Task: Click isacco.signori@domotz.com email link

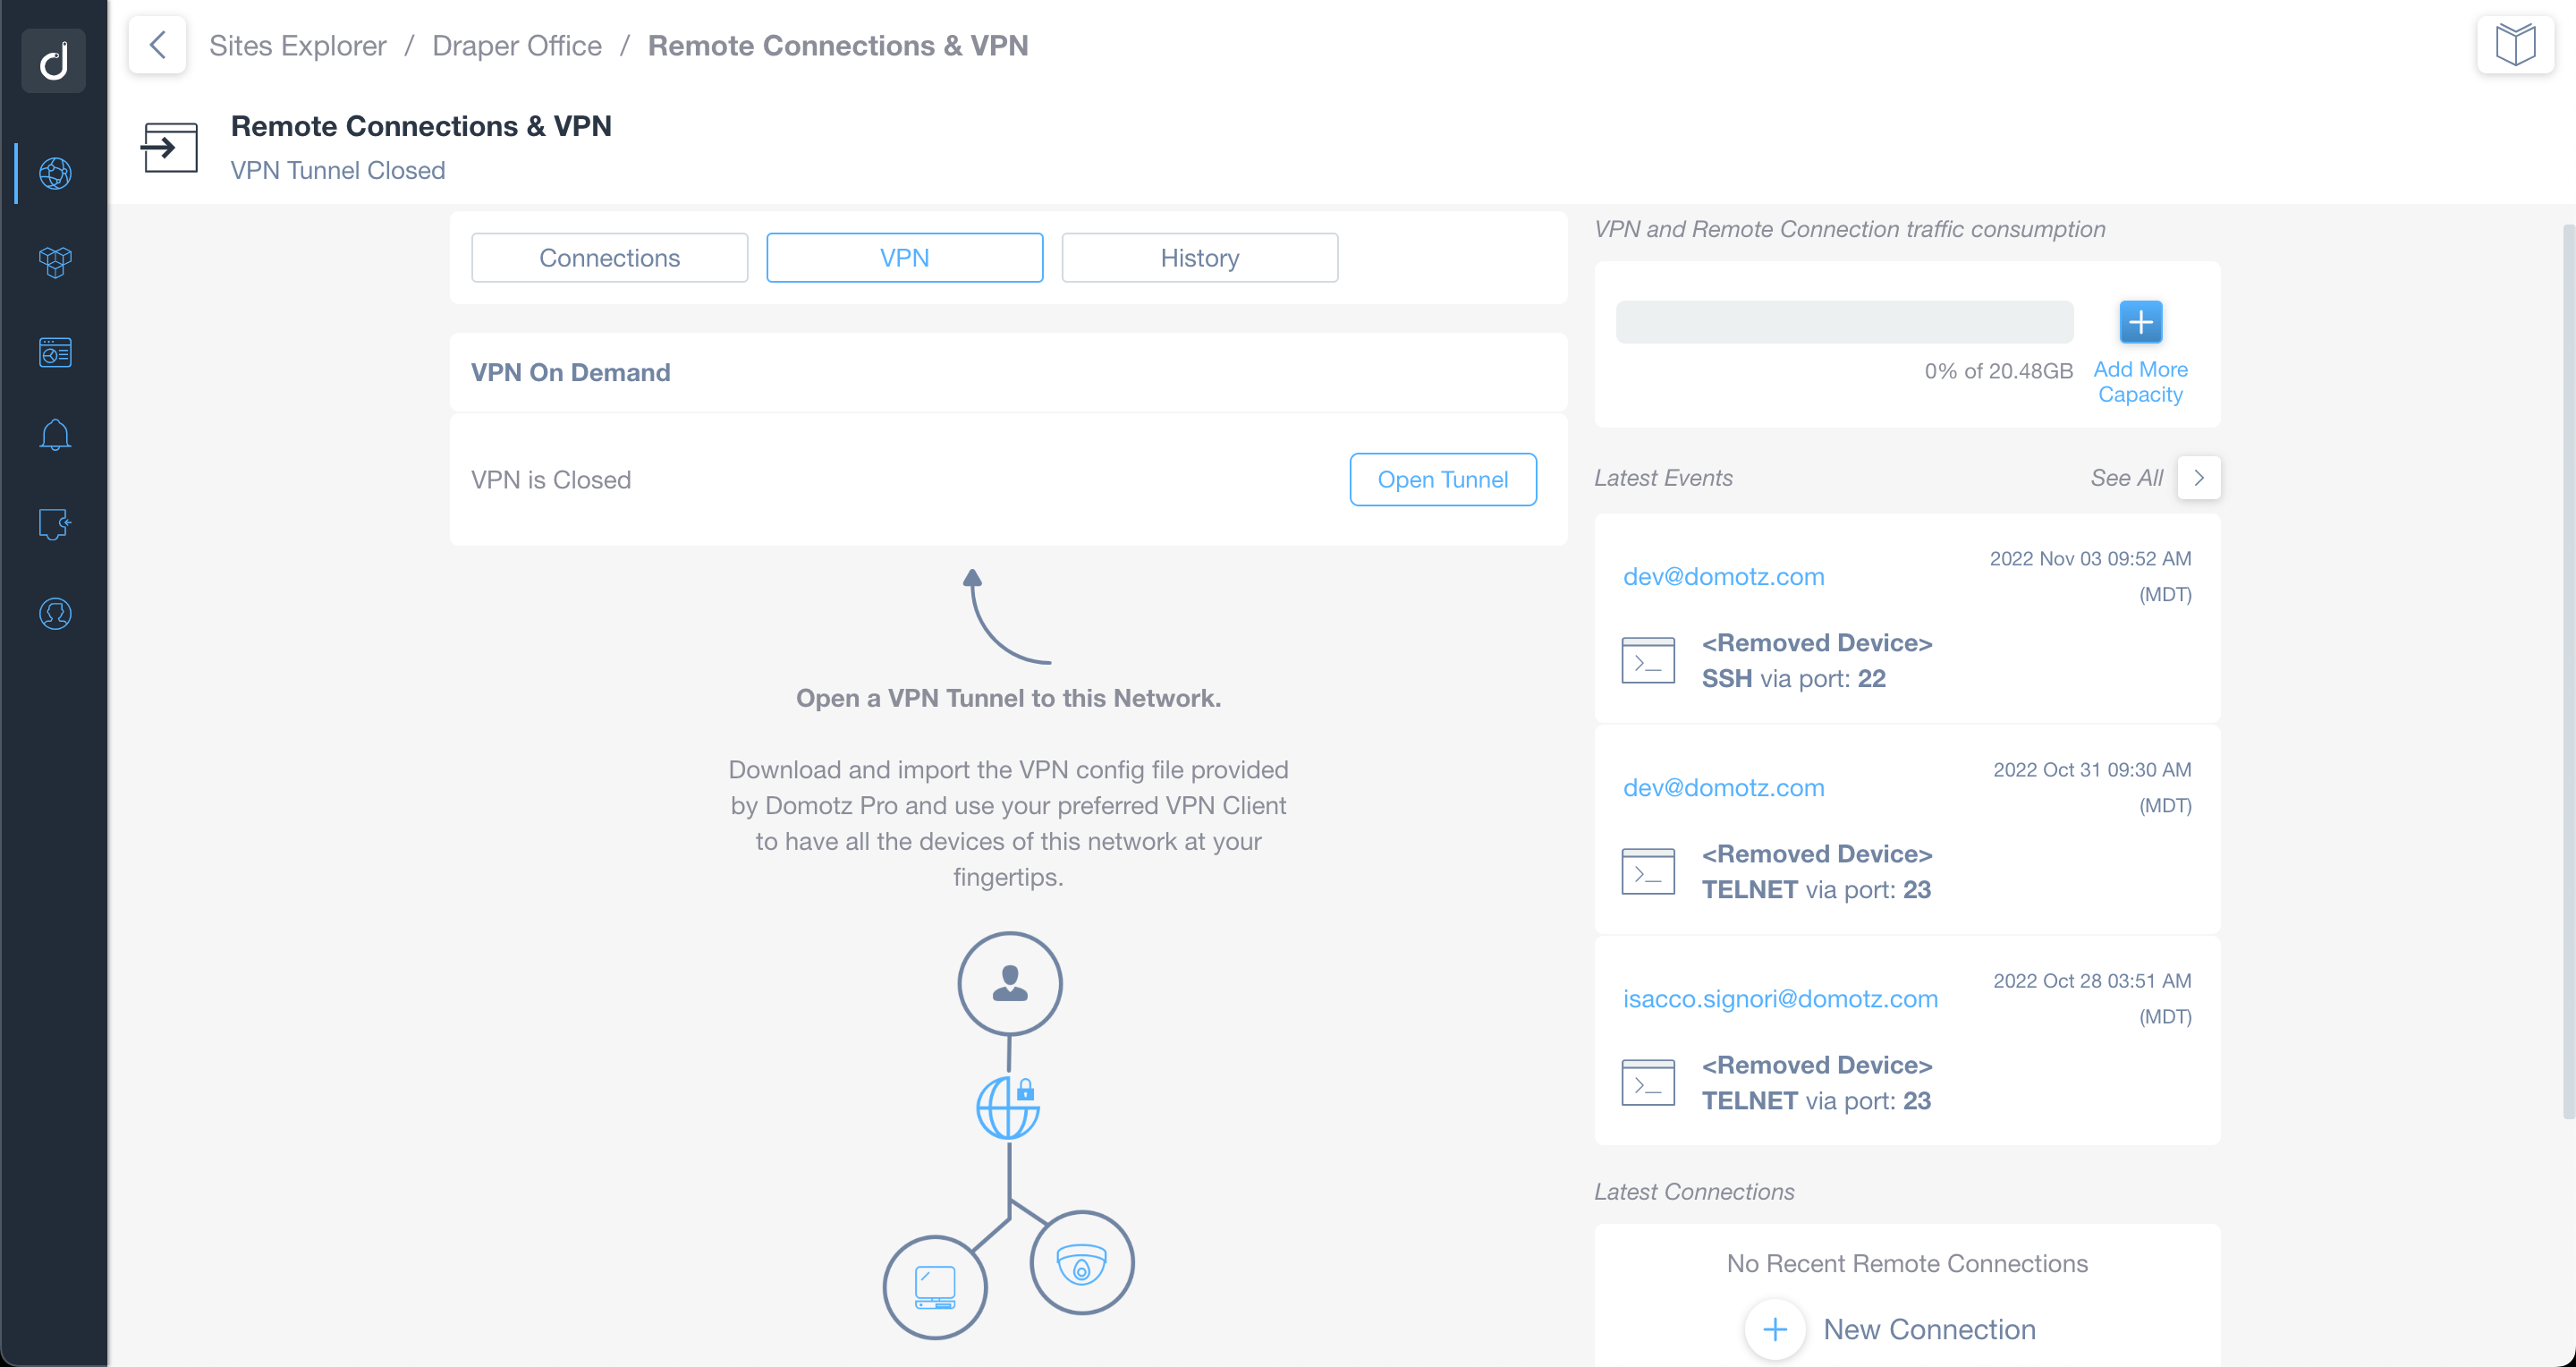Action: coord(1780,999)
